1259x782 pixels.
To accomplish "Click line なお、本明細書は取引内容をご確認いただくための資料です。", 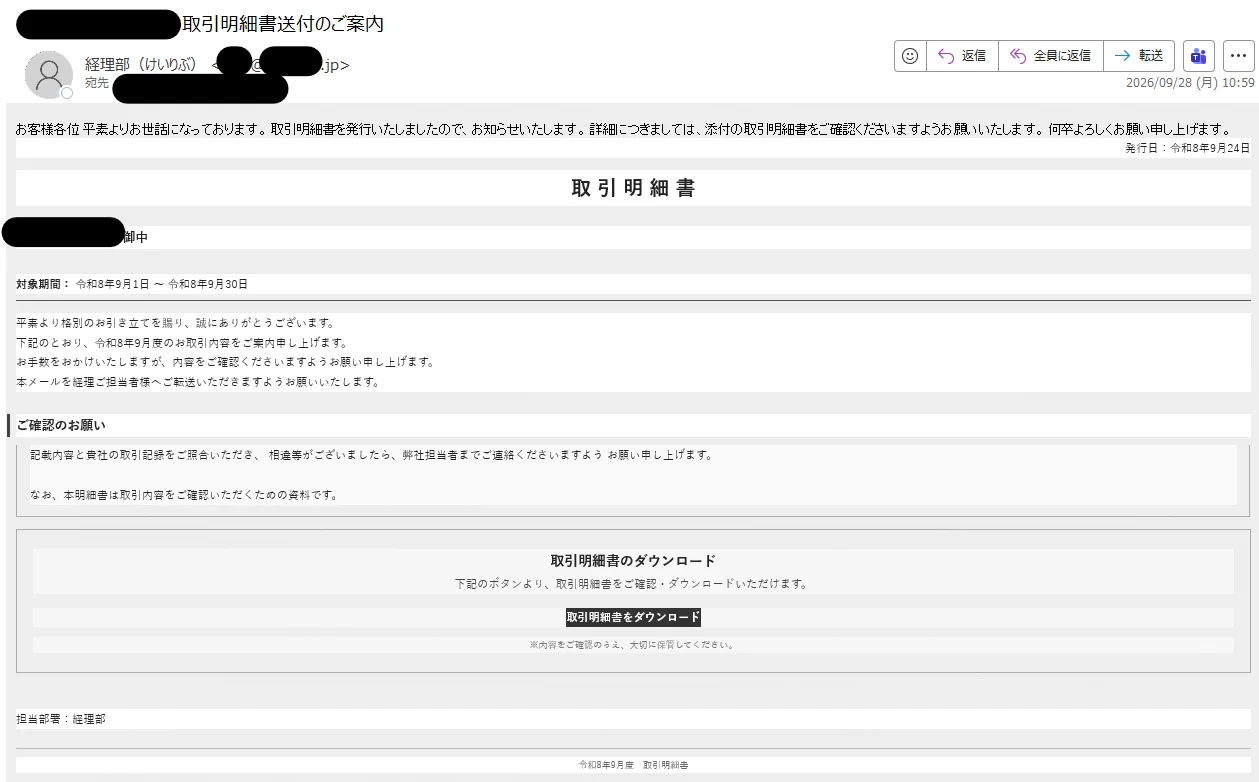I will point(184,495).
